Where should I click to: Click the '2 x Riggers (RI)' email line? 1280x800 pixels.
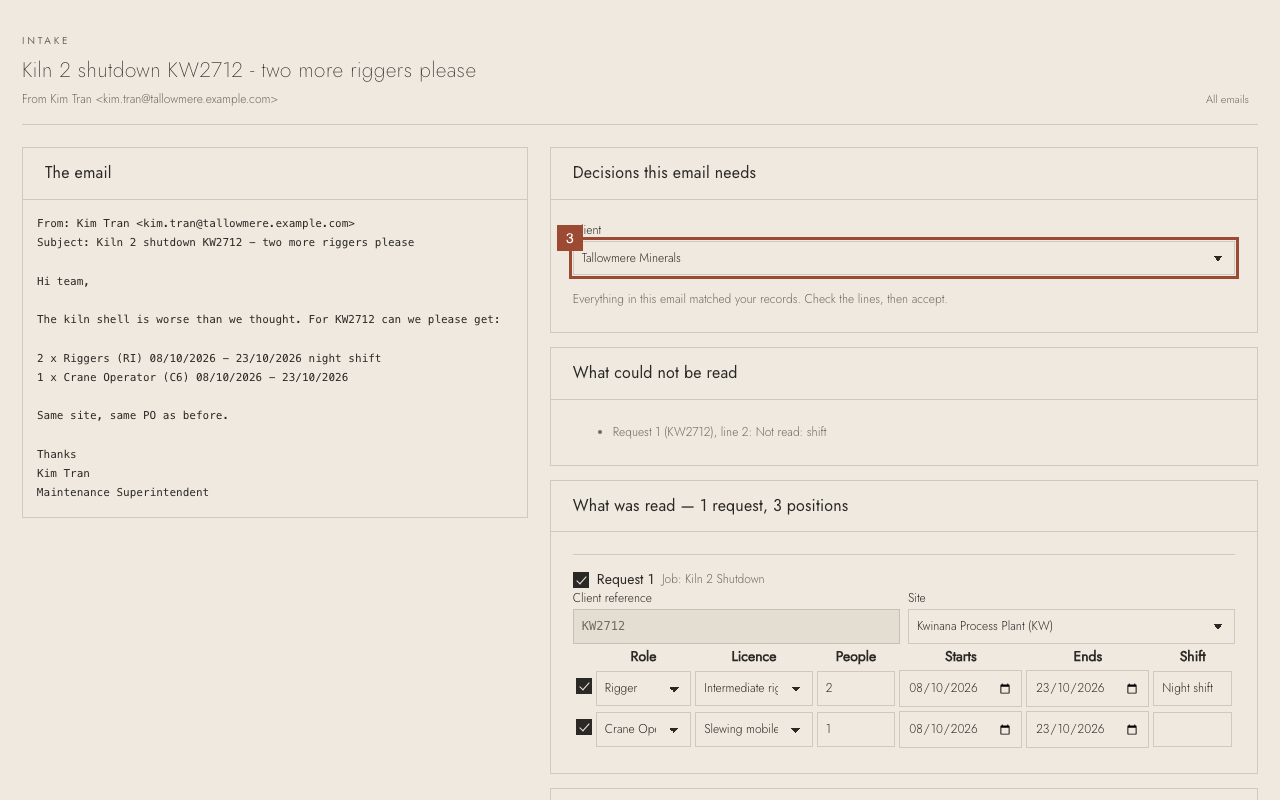click(209, 358)
